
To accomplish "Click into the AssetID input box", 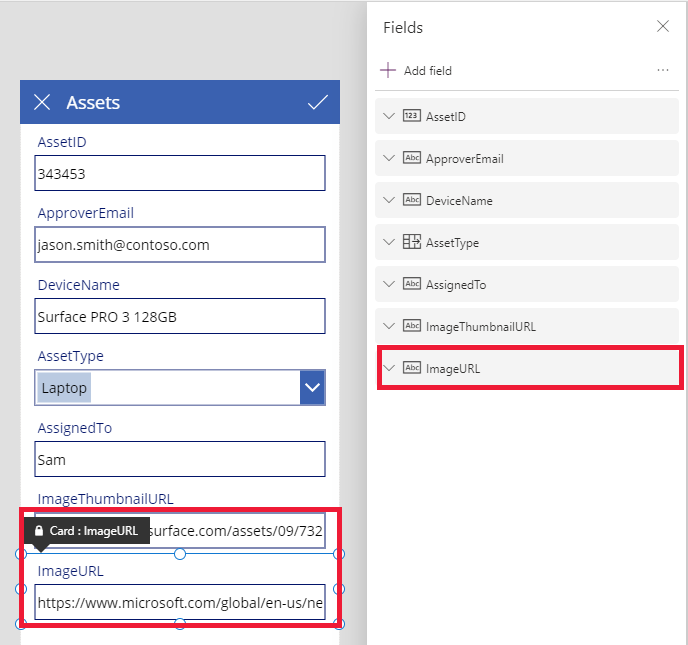I will pyautogui.click(x=180, y=173).
